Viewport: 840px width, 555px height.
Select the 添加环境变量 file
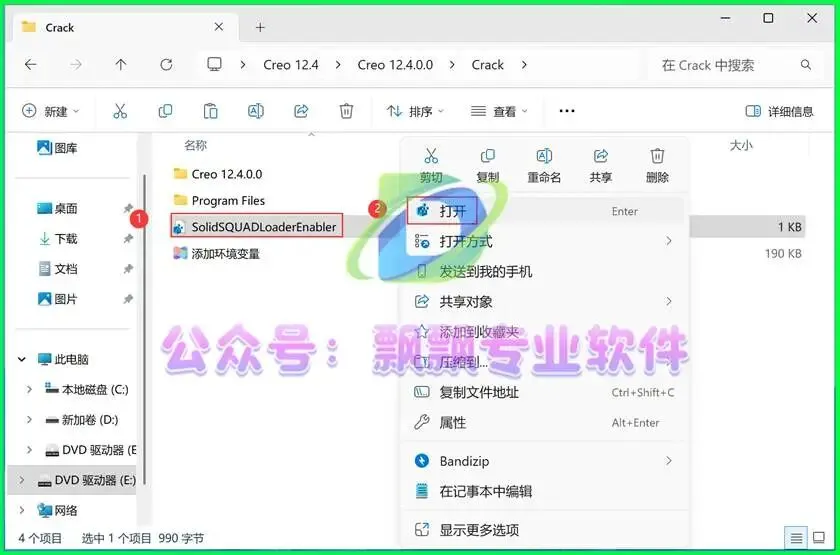(216, 253)
